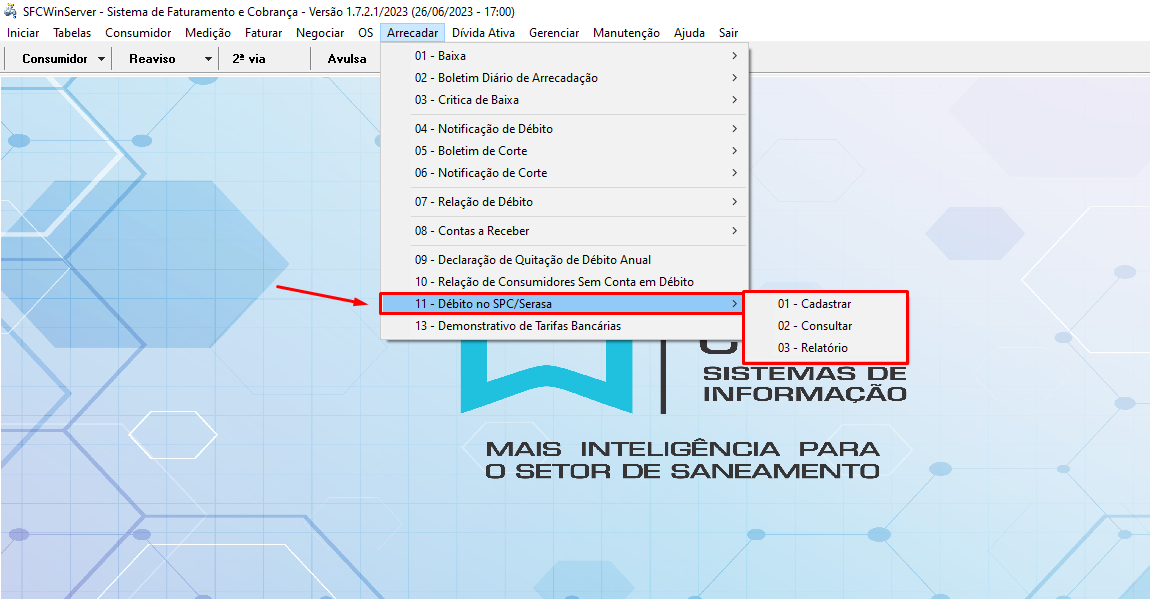Select 10 - Relação de Consumidores Sem Conta em Débito
The width and height of the screenshot is (1150, 599).
pyautogui.click(x=553, y=282)
